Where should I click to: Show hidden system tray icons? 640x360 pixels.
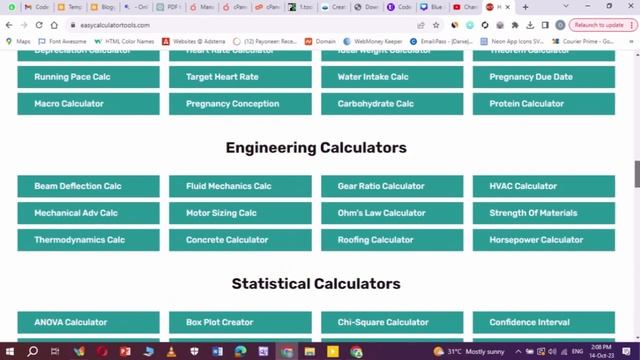518,351
